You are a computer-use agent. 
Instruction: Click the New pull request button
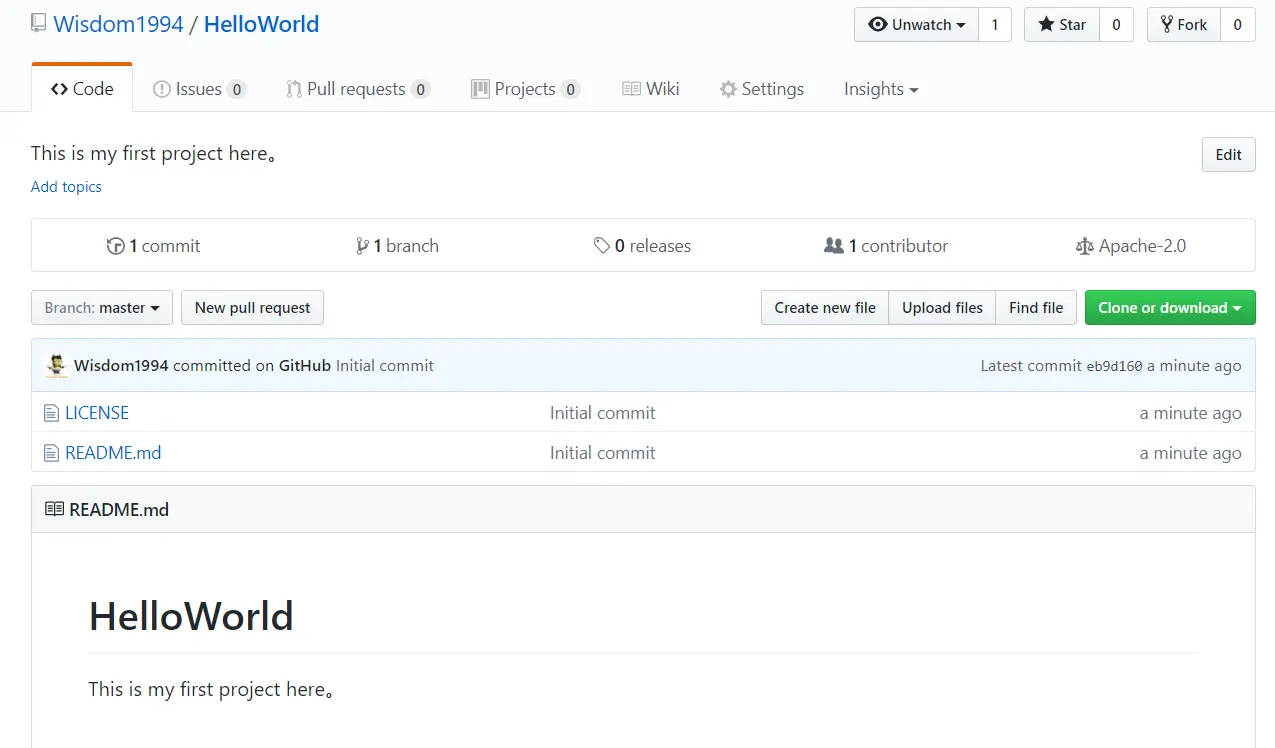click(x=252, y=308)
